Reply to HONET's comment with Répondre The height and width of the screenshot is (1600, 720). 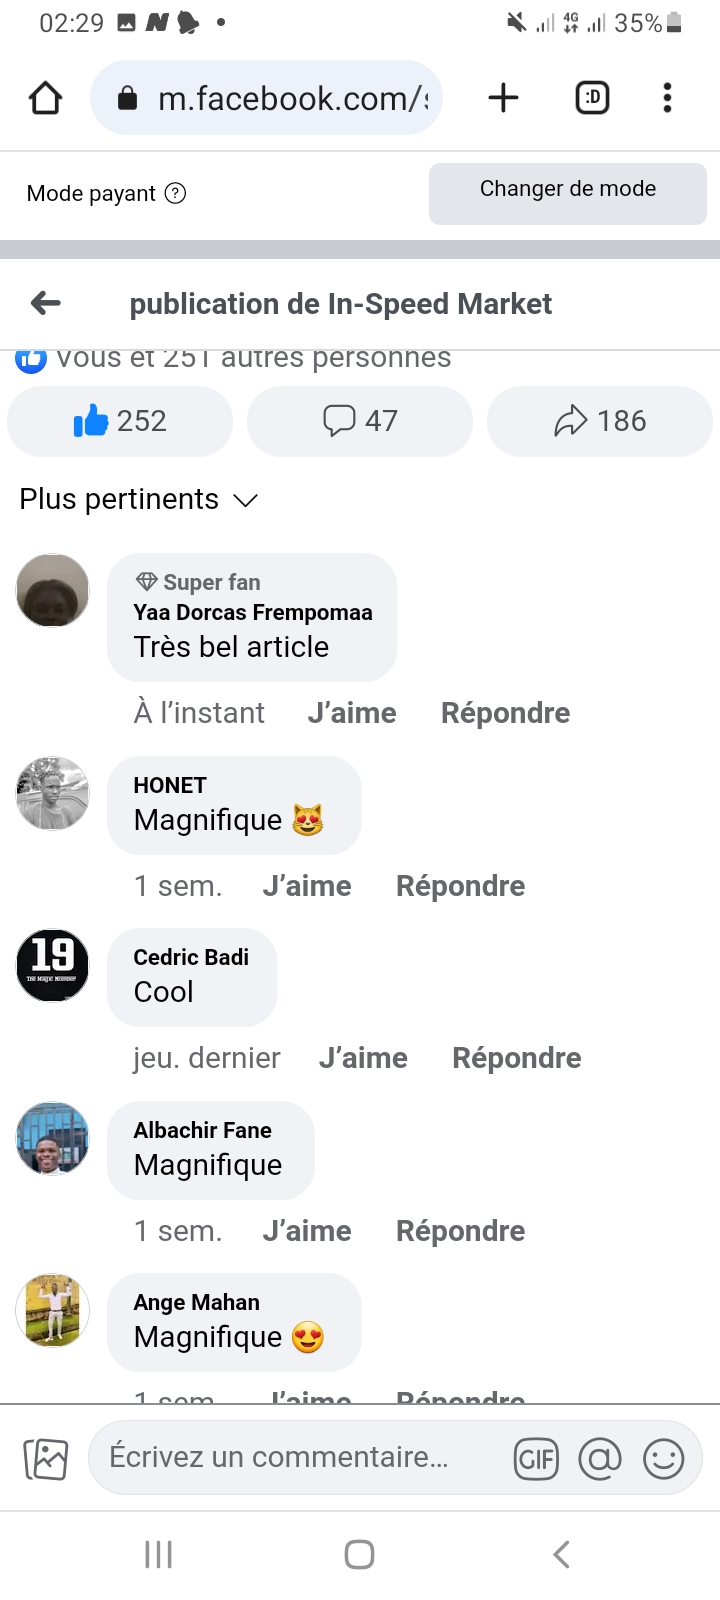point(460,886)
